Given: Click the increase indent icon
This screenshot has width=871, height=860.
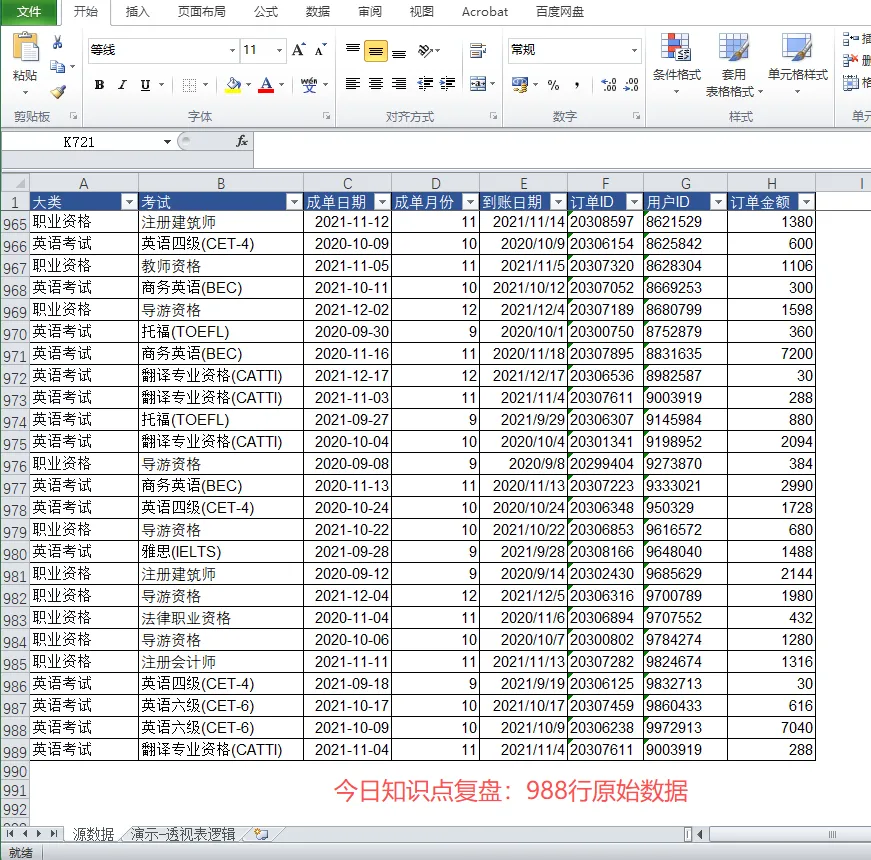Looking at the screenshot, I should pos(448,83).
